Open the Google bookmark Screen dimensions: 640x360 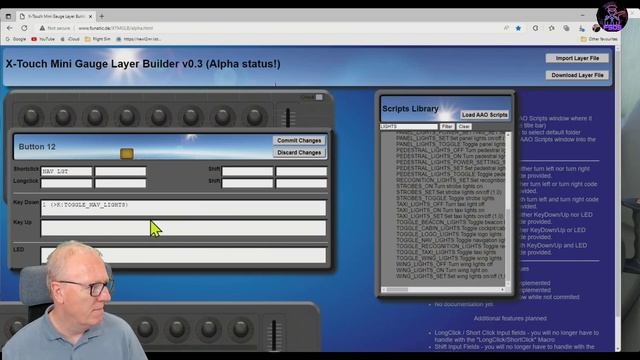(16, 39)
